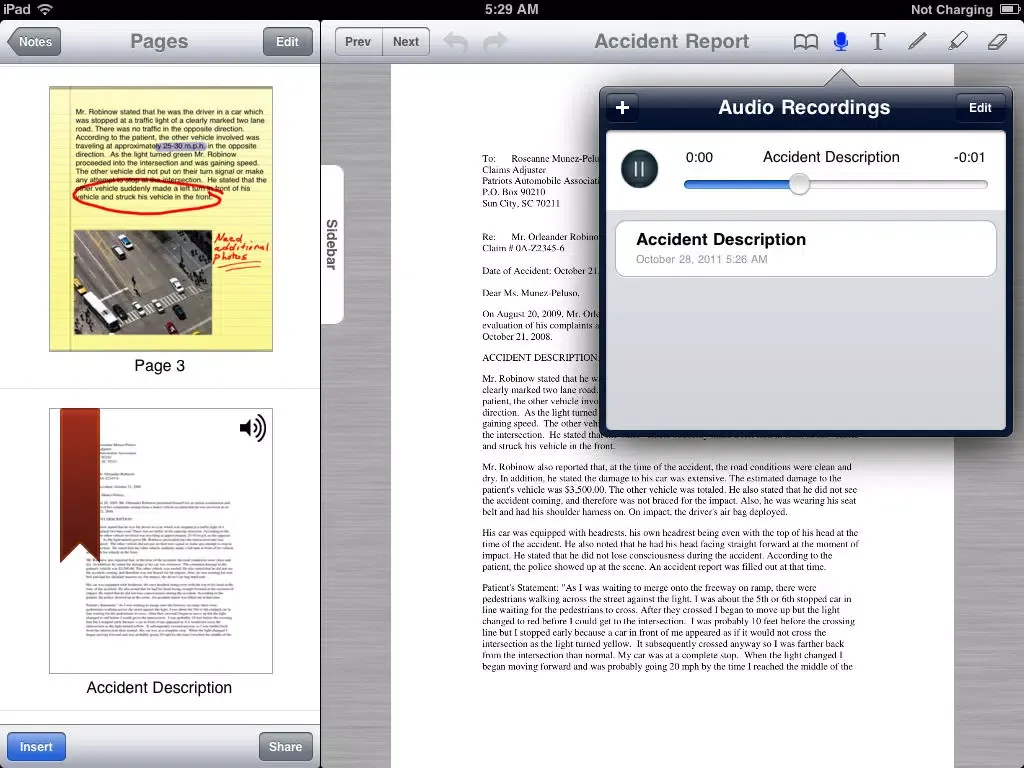This screenshot has width=1024, height=768.
Task: Click the 'ACCIDENT DESCRIPTION:' heading in document
Action: (x=541, y=357)
